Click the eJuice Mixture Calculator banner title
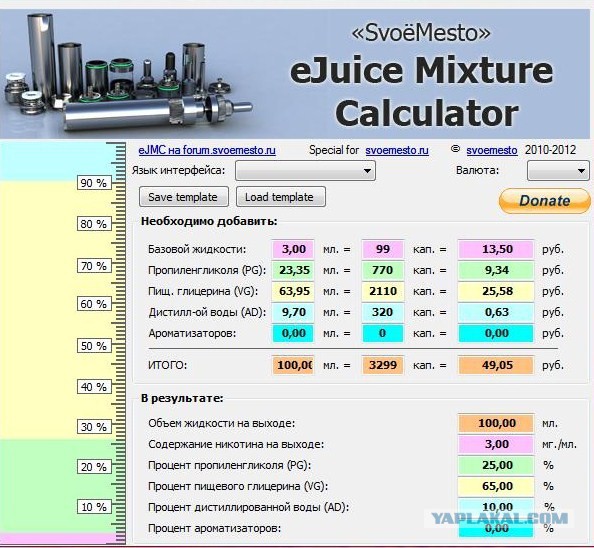Viewport: 594px width, 548px height. coord(422,91)
